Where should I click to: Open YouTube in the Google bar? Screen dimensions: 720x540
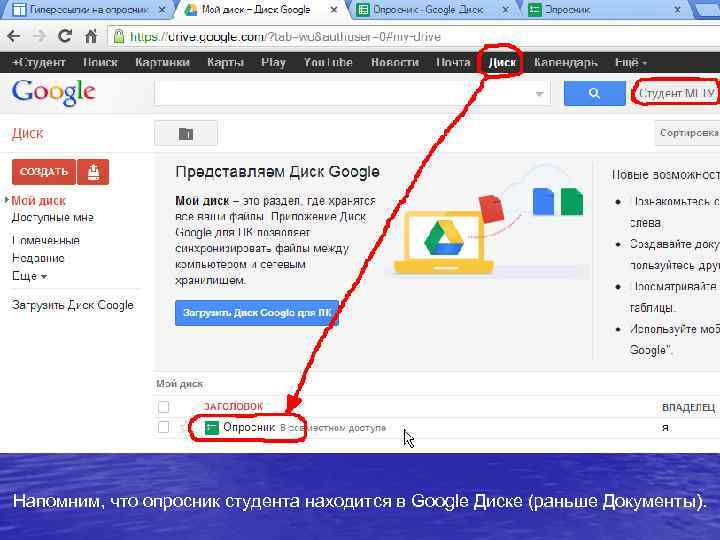point(328,62)
